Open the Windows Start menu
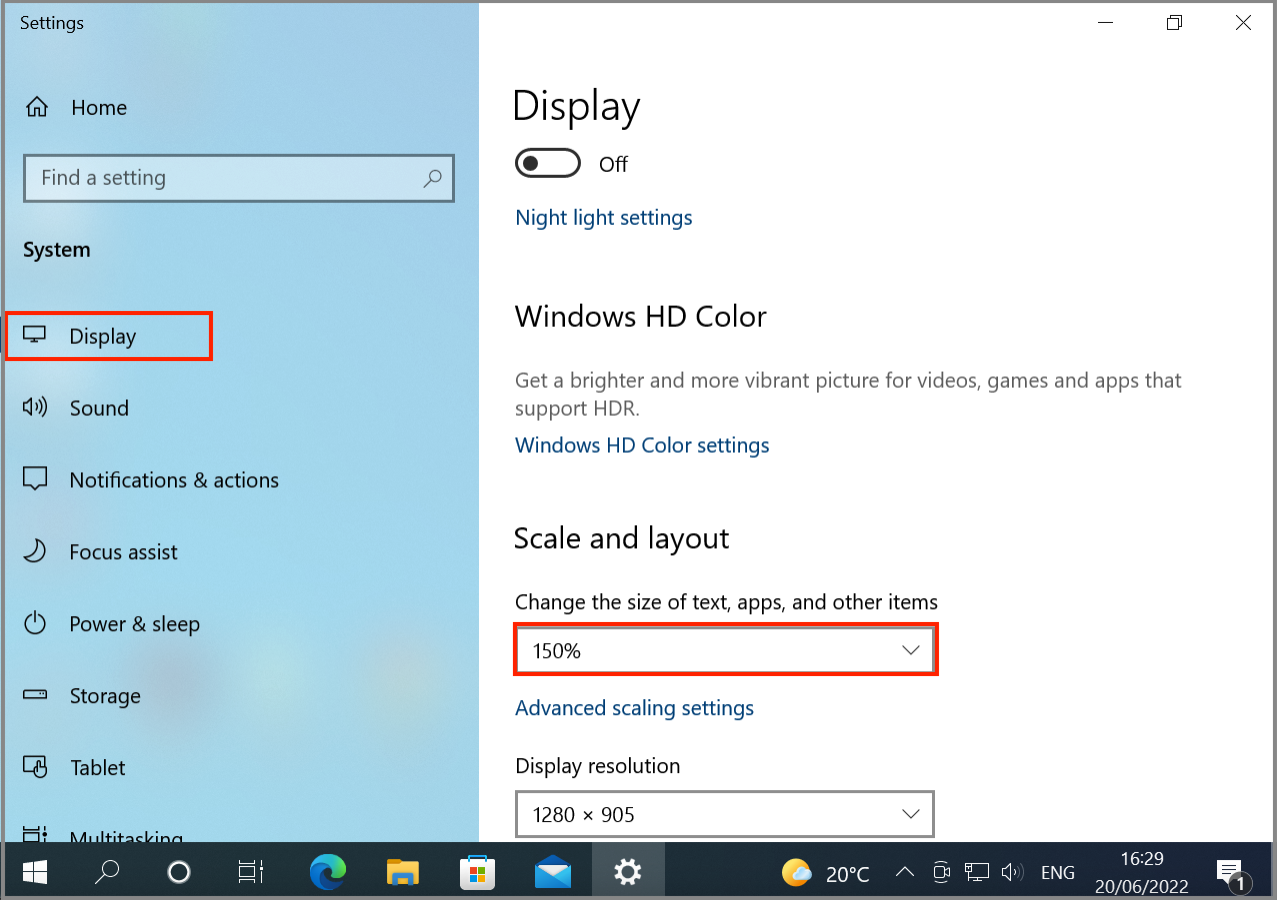The width and height of the screenshot is (1277, 900). (x=35, y=873)
